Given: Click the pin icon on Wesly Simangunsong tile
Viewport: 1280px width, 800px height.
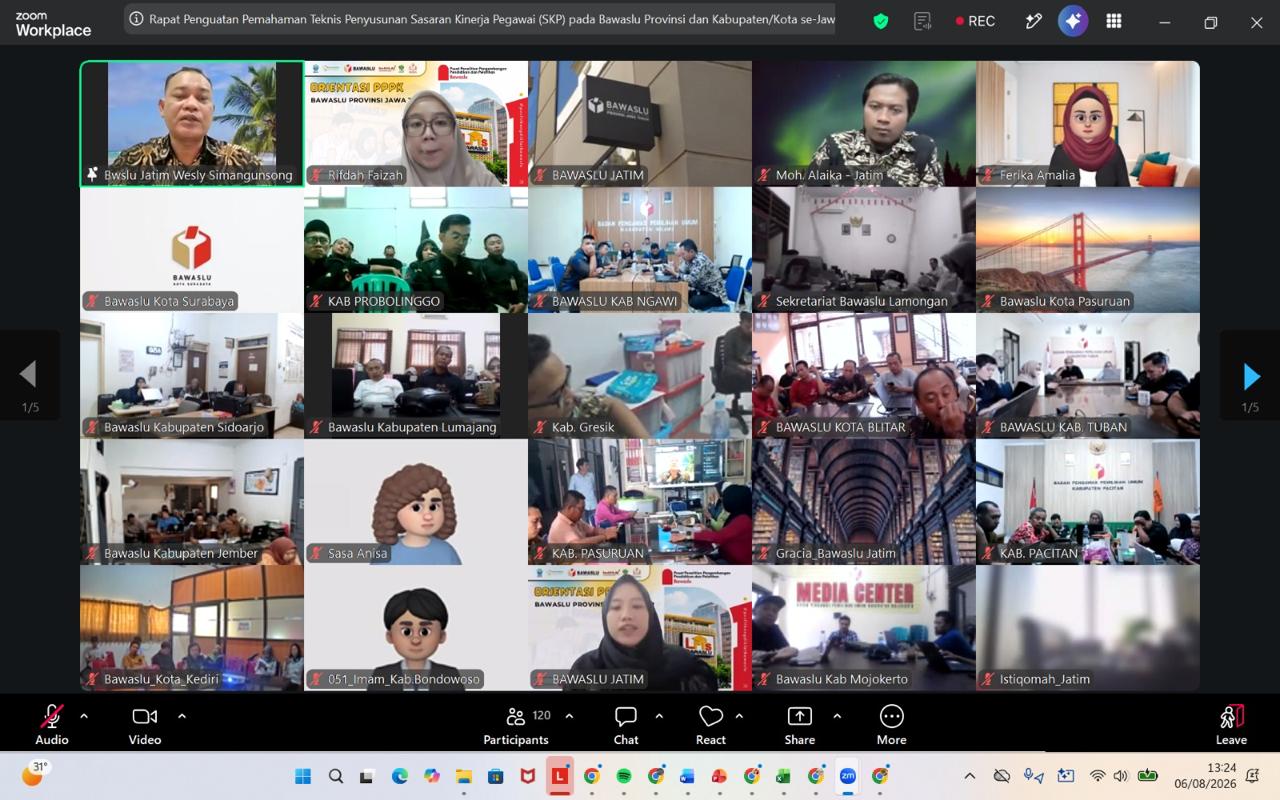Looking at the screenshot, I should pos(93,174).
